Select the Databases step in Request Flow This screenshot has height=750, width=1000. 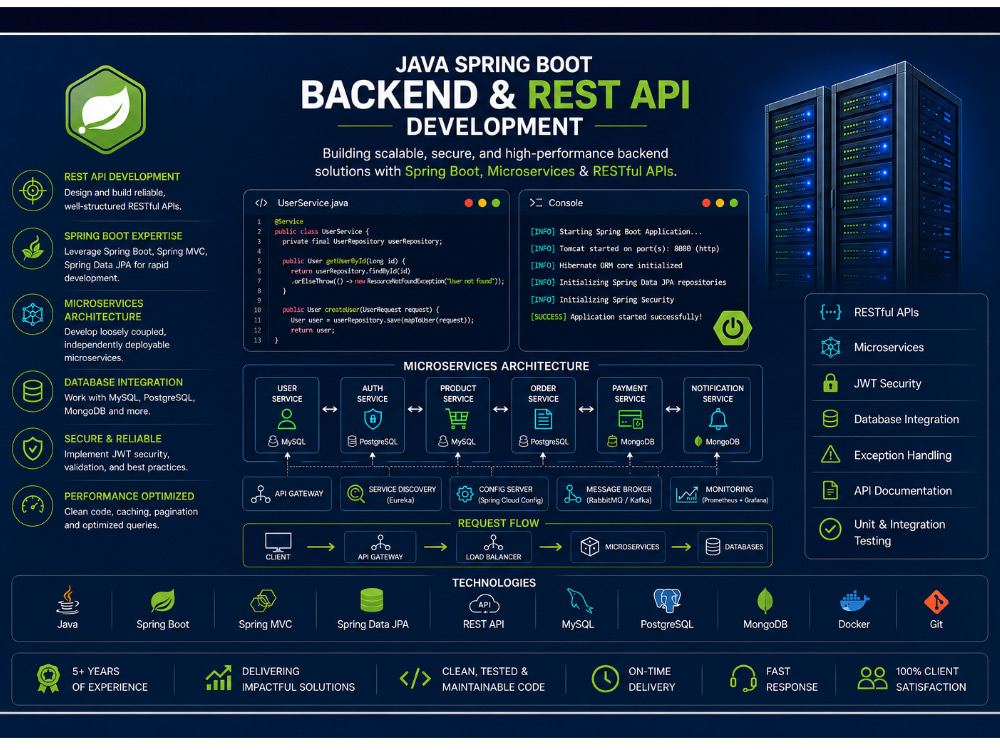[733, 547]
